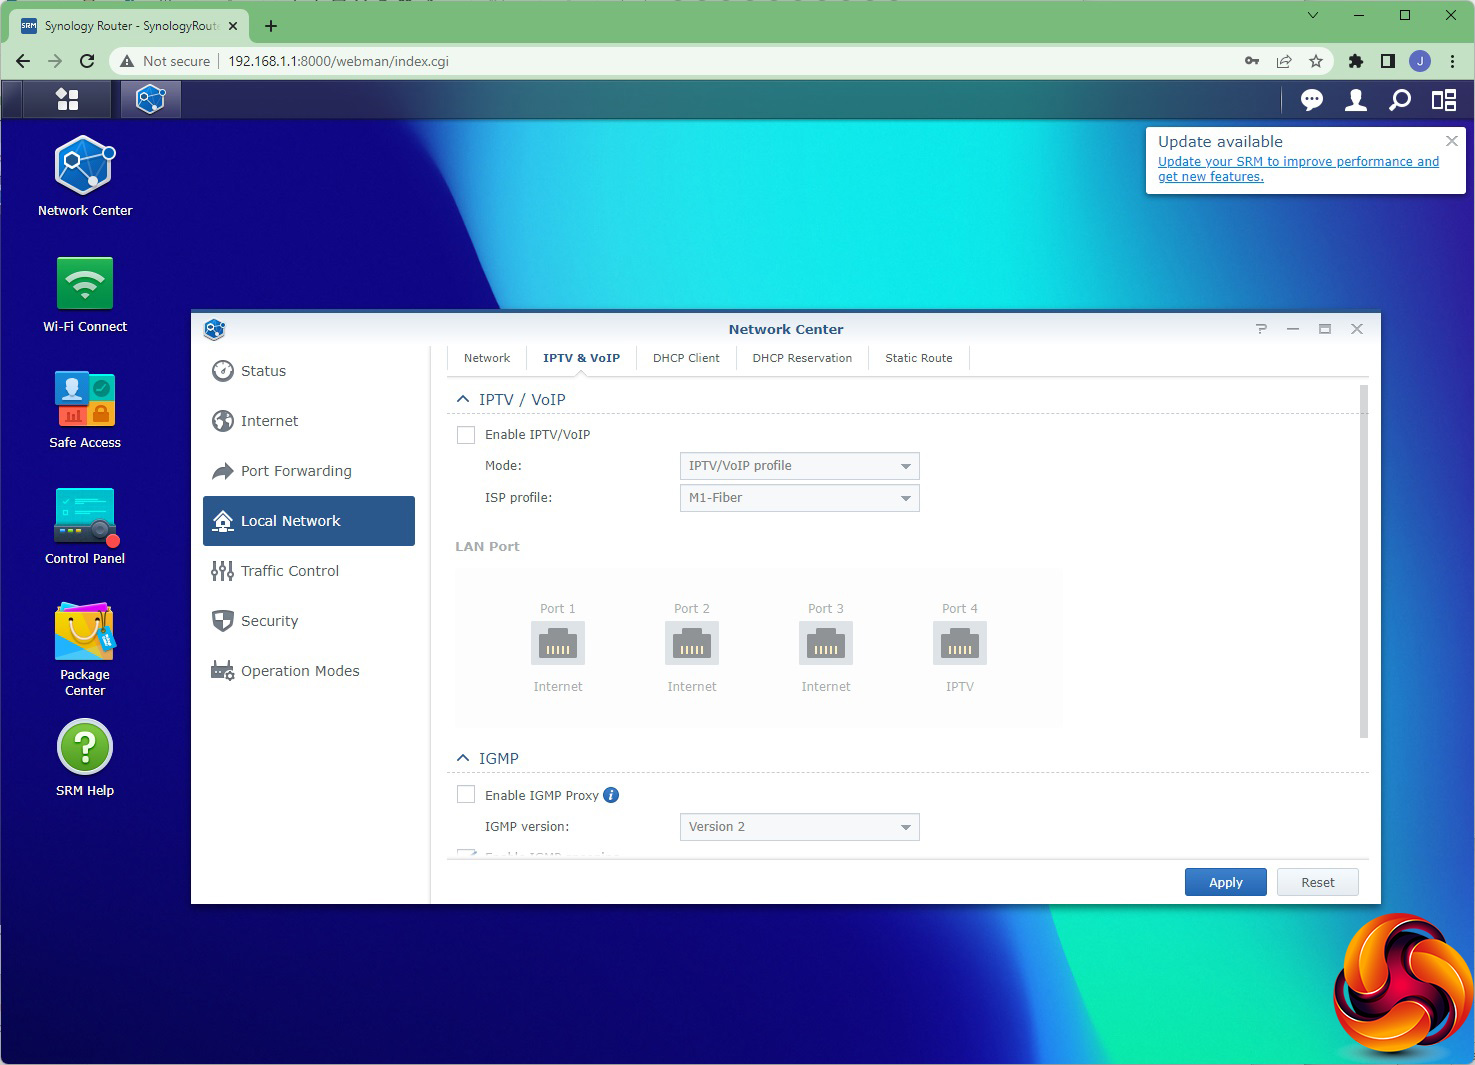
Task: Collapse the IGMP section
Action: pyautogui.click(x=463, y=758)
